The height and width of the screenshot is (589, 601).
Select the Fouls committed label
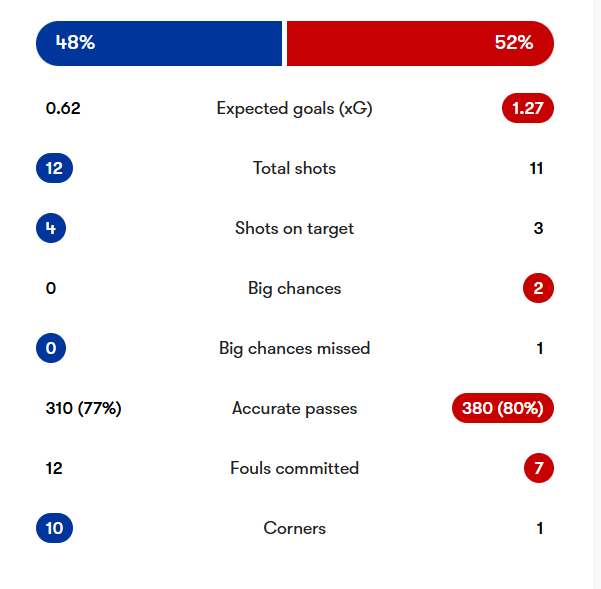(294, 468)
